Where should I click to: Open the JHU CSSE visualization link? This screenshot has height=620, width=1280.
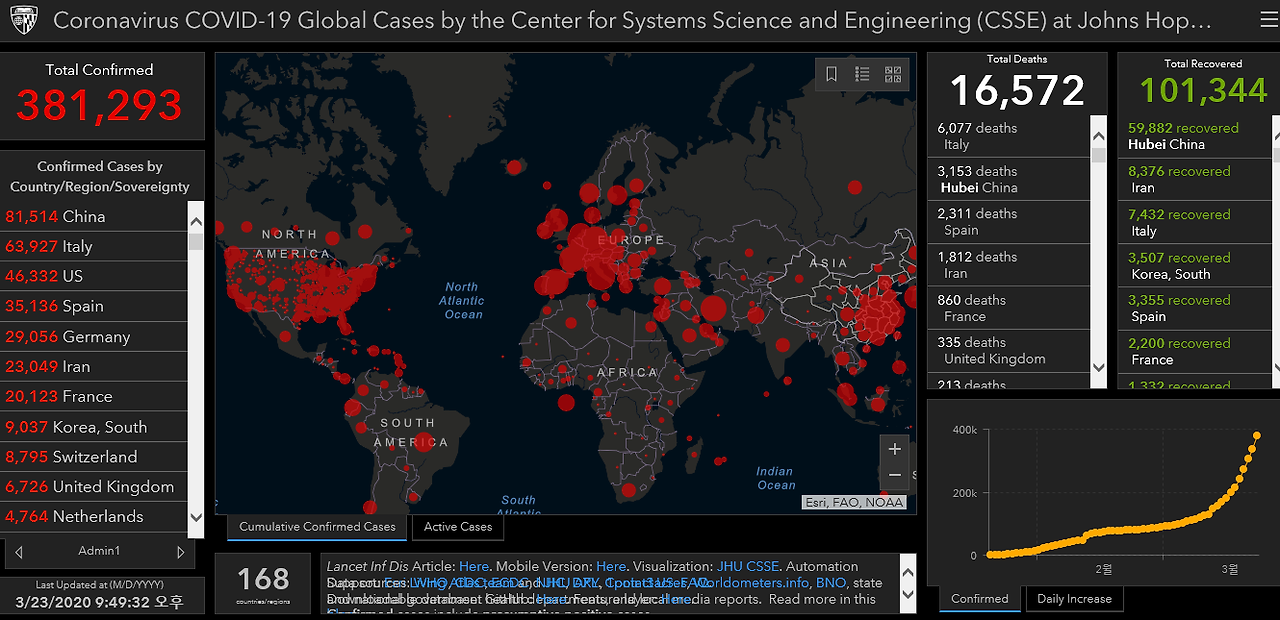(747, 567)
